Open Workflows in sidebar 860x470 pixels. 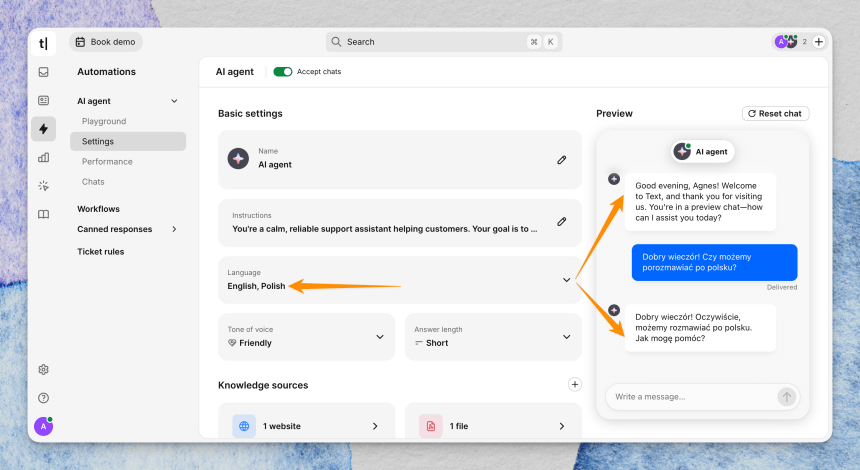click(98, 209)
